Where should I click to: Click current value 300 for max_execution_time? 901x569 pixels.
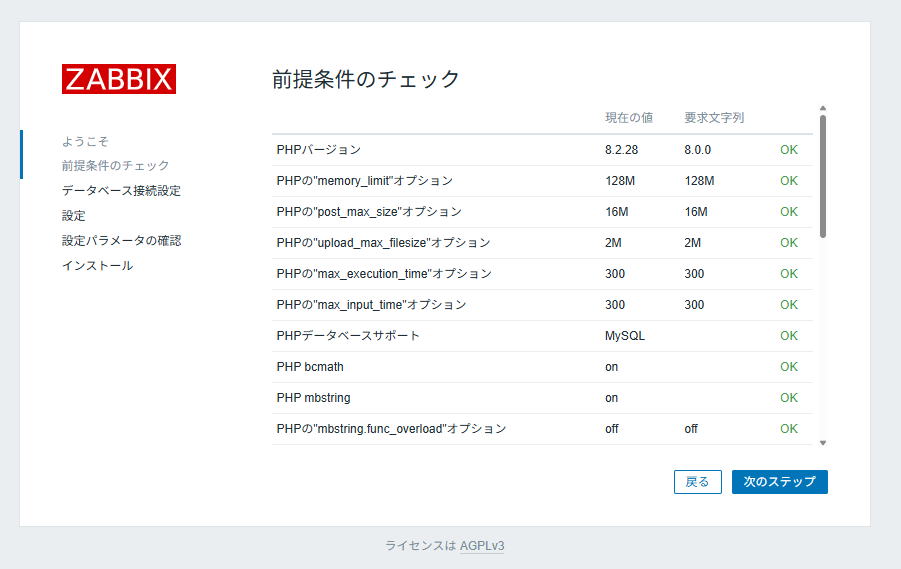click(x=615, y=274)
